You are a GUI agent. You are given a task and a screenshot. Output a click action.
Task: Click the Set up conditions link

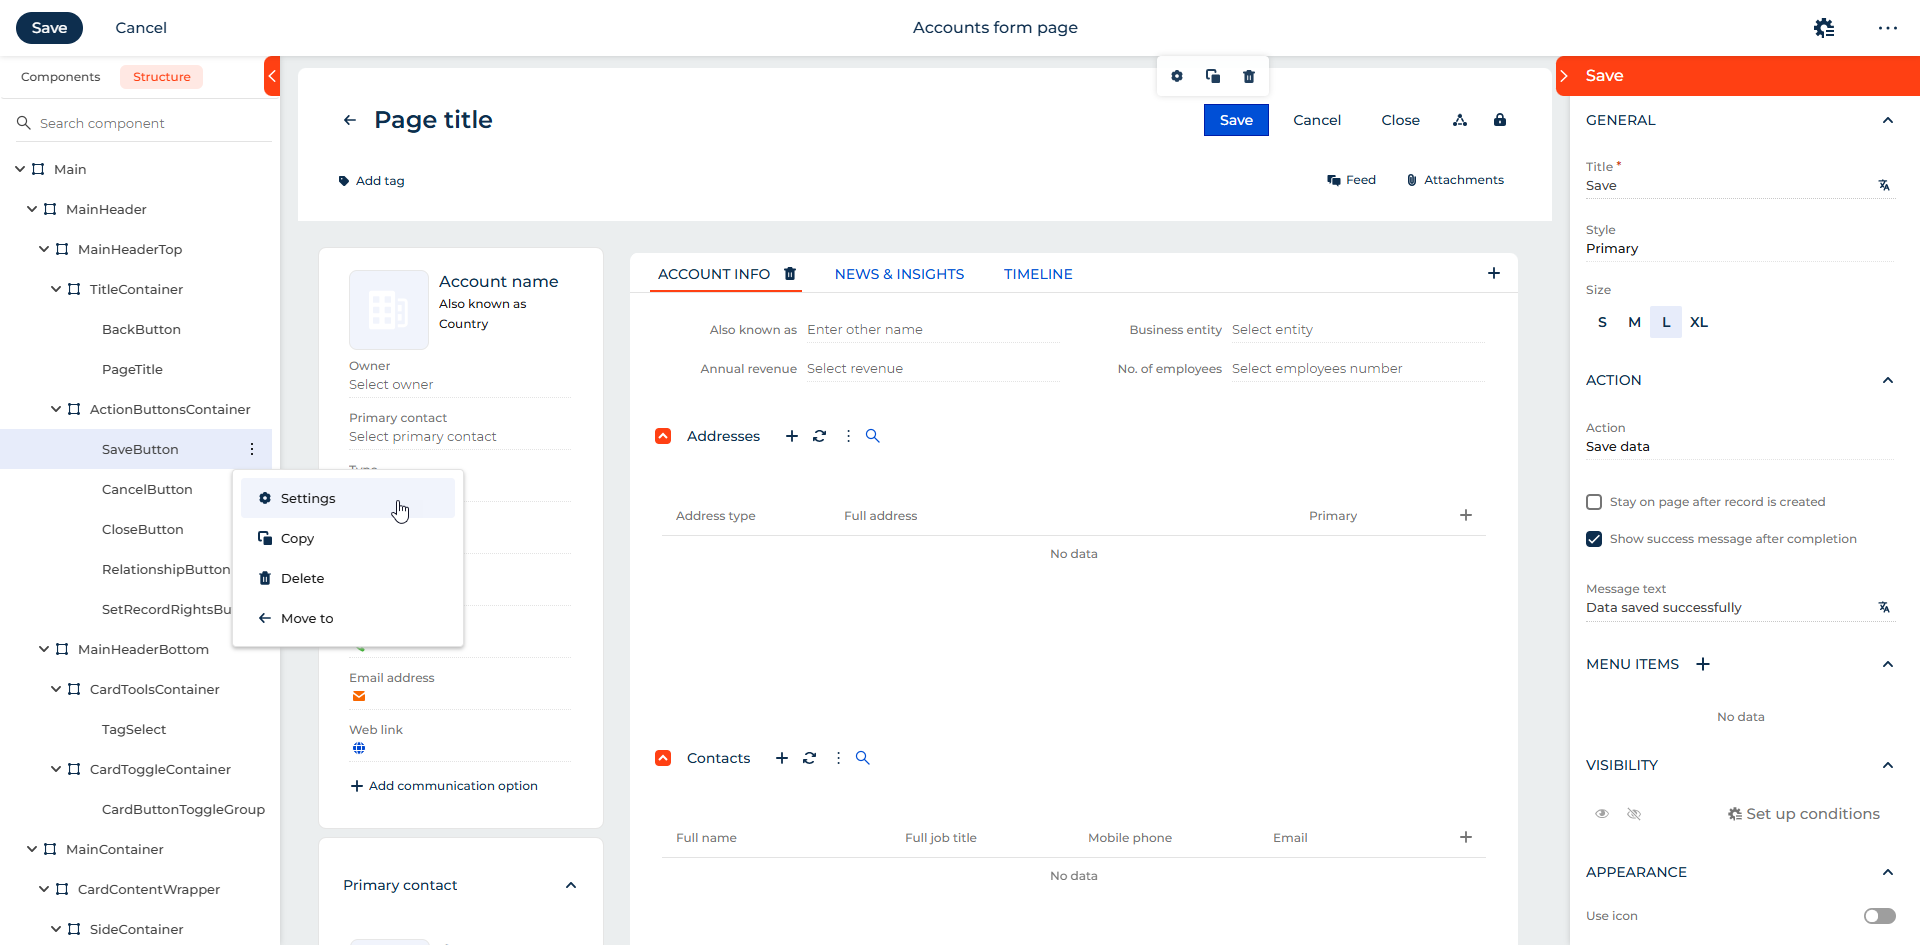point(1804,814)
